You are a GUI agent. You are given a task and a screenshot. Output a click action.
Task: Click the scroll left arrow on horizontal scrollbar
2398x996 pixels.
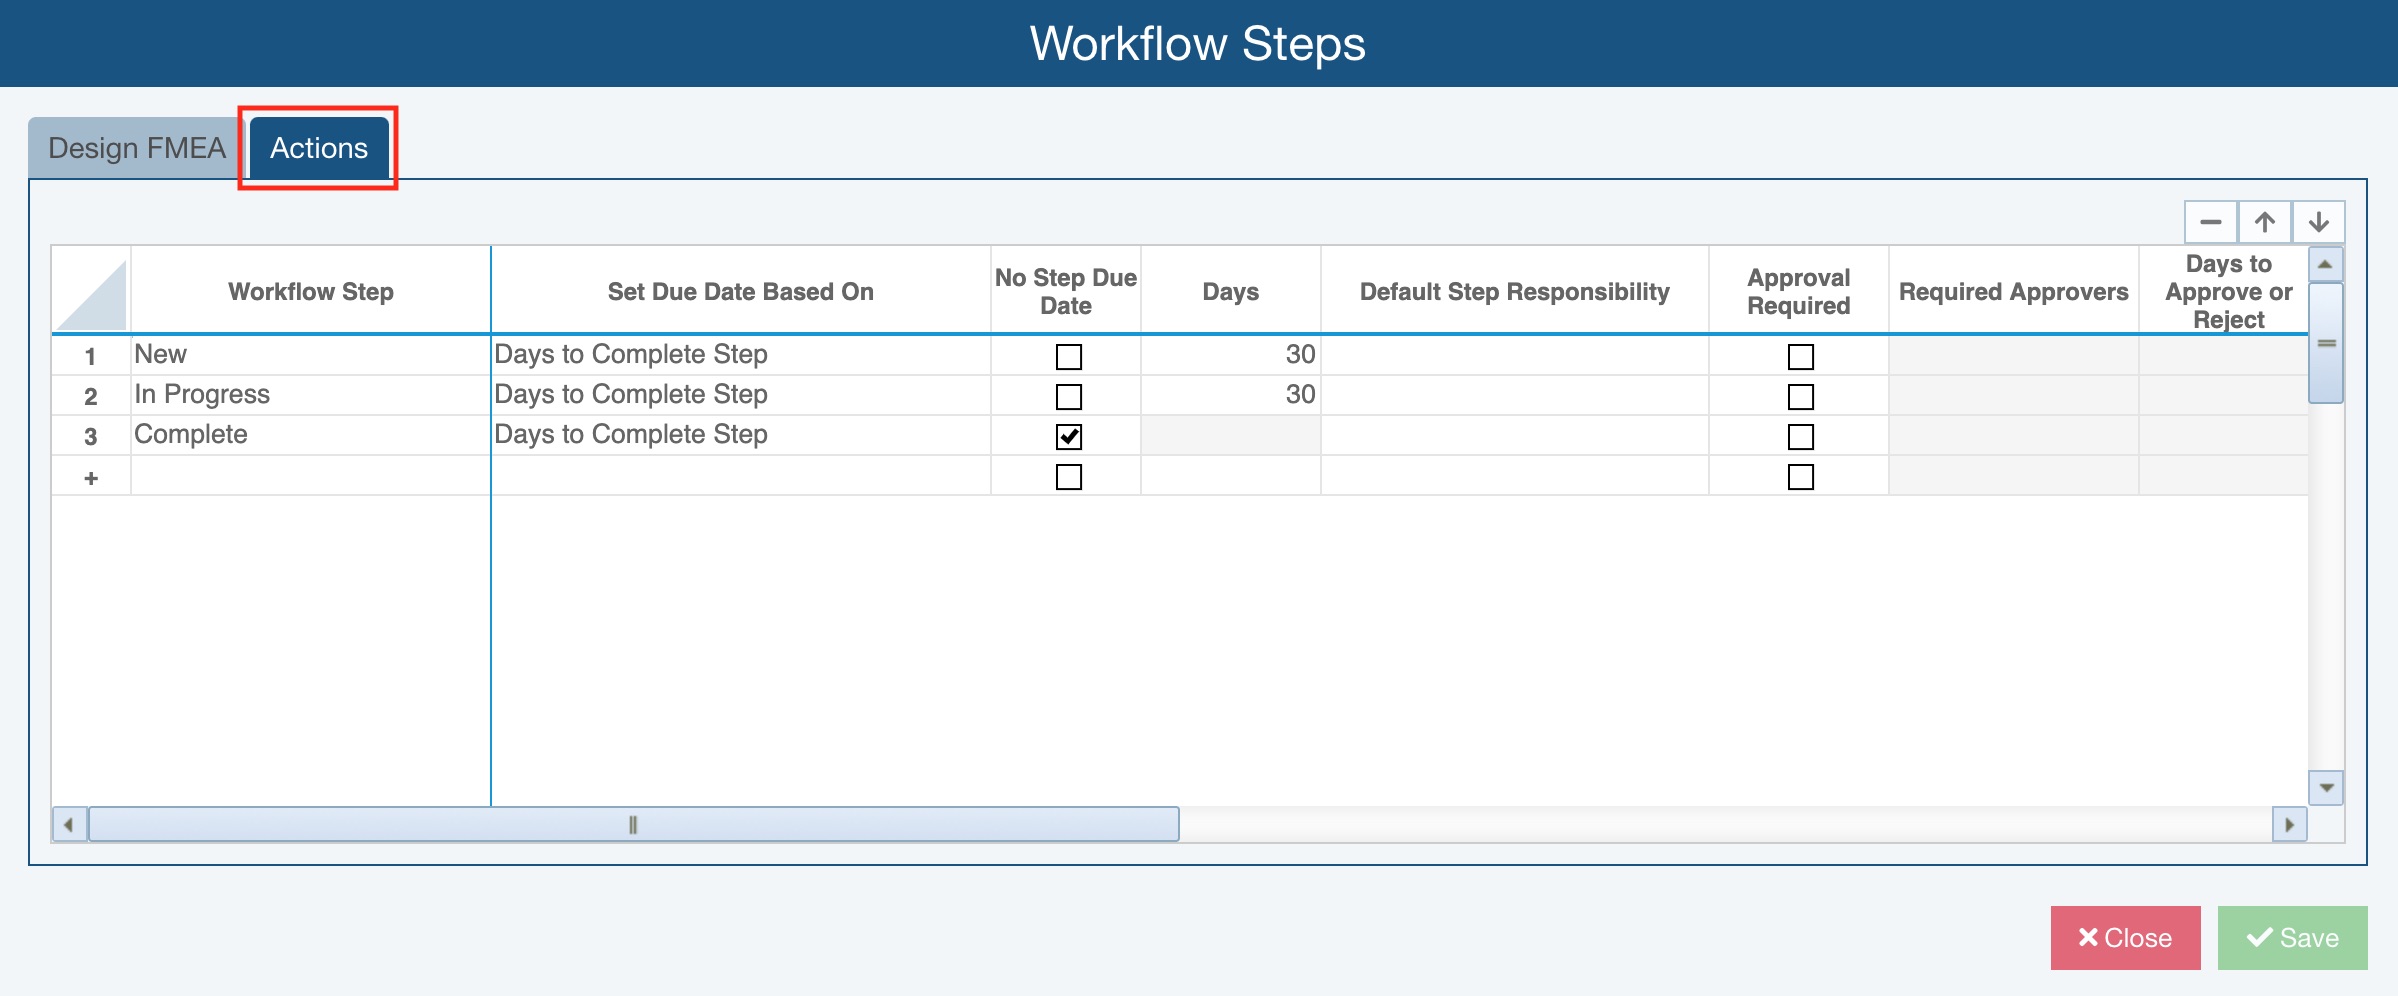(x=69, y=825)
